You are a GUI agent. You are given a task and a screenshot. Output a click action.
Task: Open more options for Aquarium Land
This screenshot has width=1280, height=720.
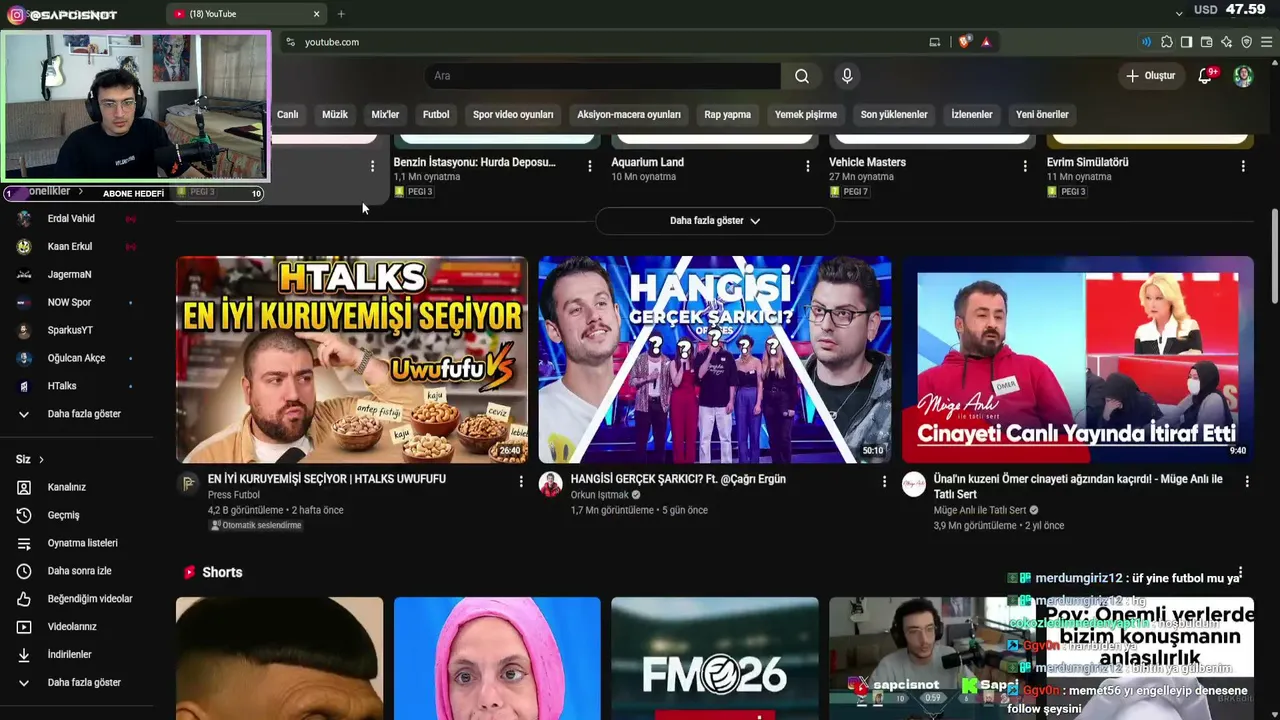tap(808, 166)
